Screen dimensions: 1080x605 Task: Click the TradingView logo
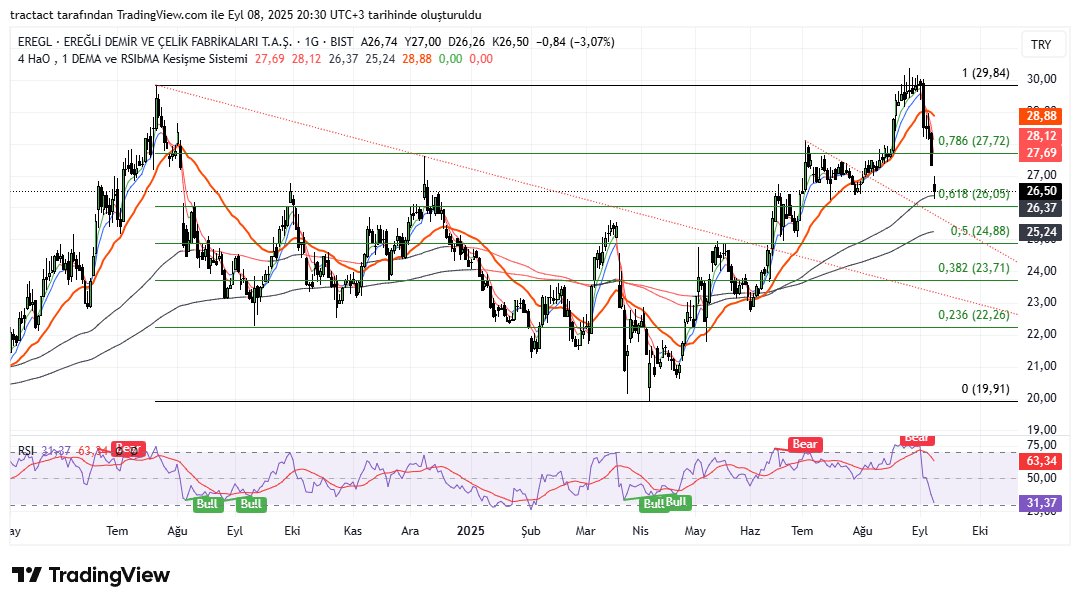pos(91,575)
